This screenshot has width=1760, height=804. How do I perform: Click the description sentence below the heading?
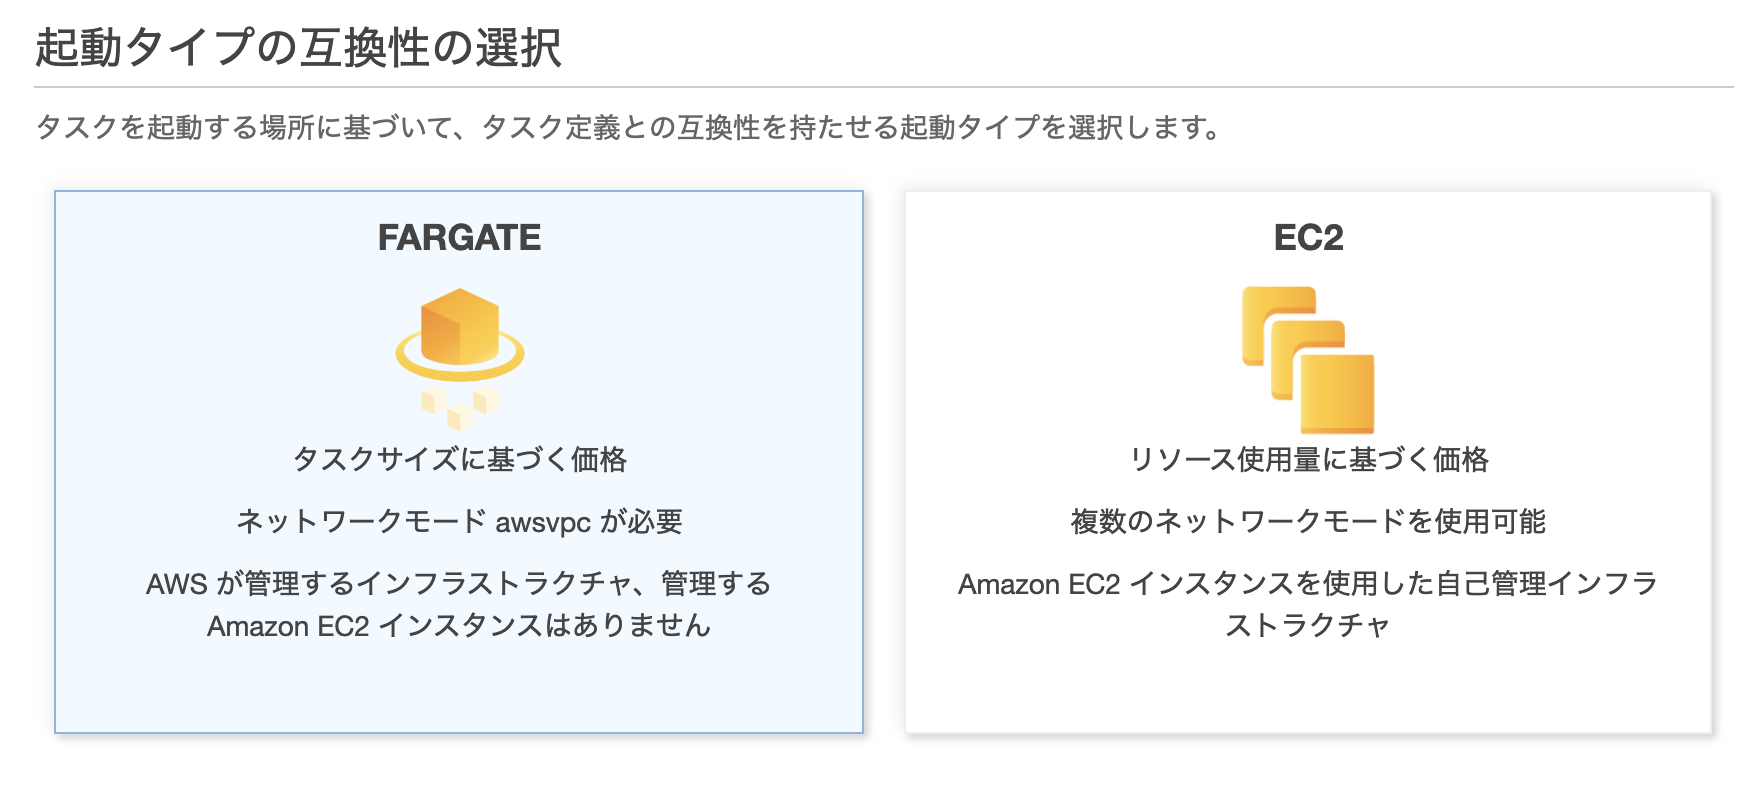click(628, 128)
